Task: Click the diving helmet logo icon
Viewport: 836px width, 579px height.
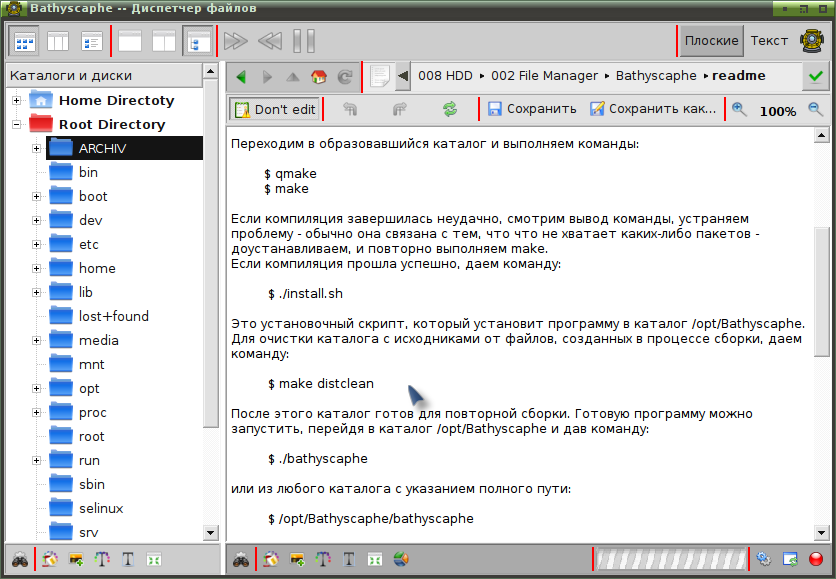Action: pos(812,41)
